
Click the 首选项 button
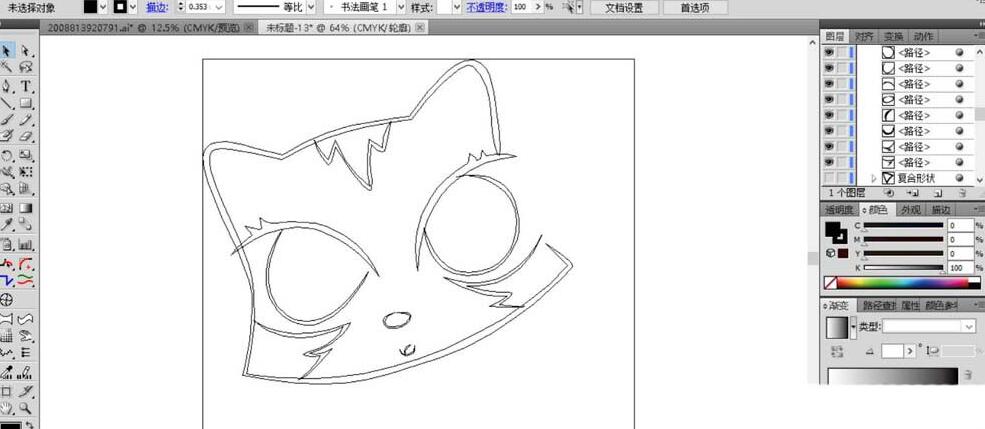tap(695, 8)
